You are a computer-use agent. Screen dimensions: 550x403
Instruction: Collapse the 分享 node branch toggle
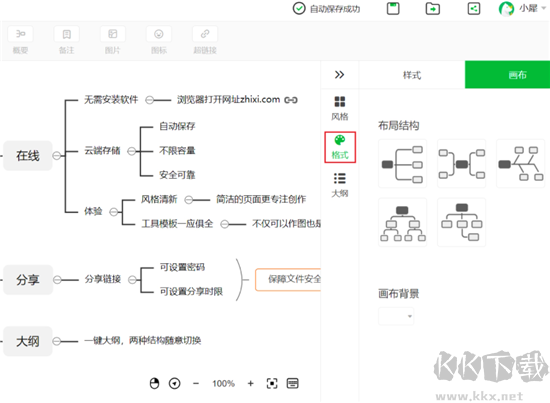57,280
